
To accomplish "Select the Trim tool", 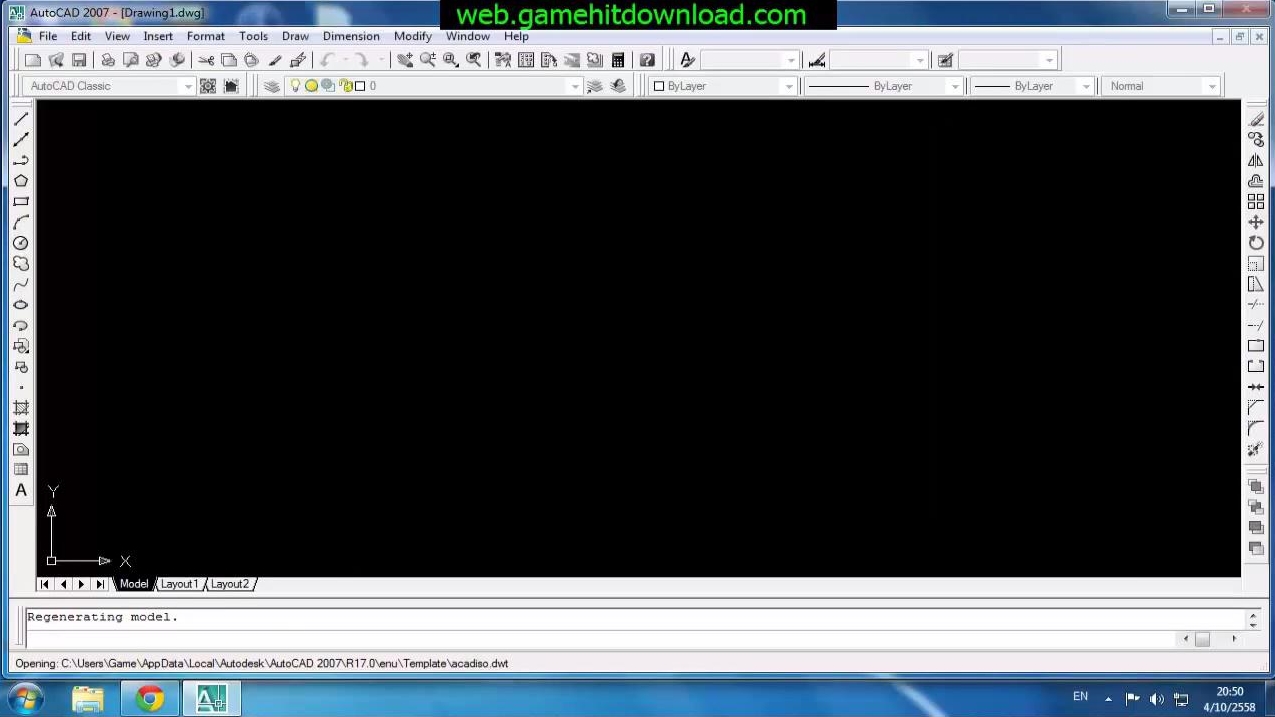I will coord(1256,305).
